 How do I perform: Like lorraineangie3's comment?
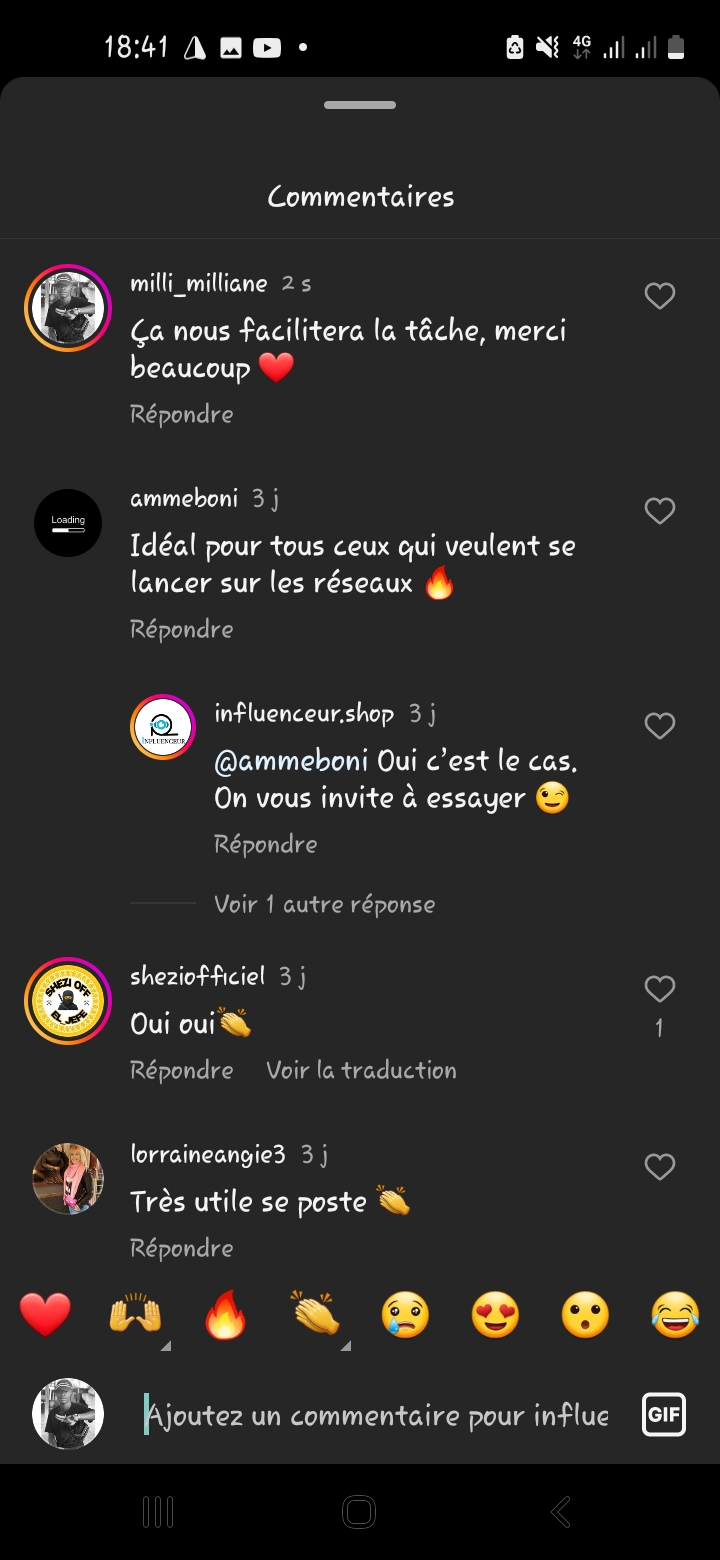point(659,1167)
